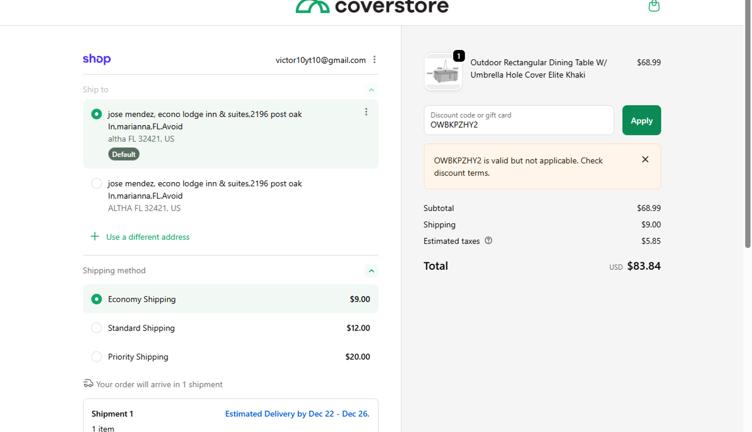Click 'Your order will arrive in 1 shipment'
This screenshot has width=752, height=432.
click(x=159, y=385)
